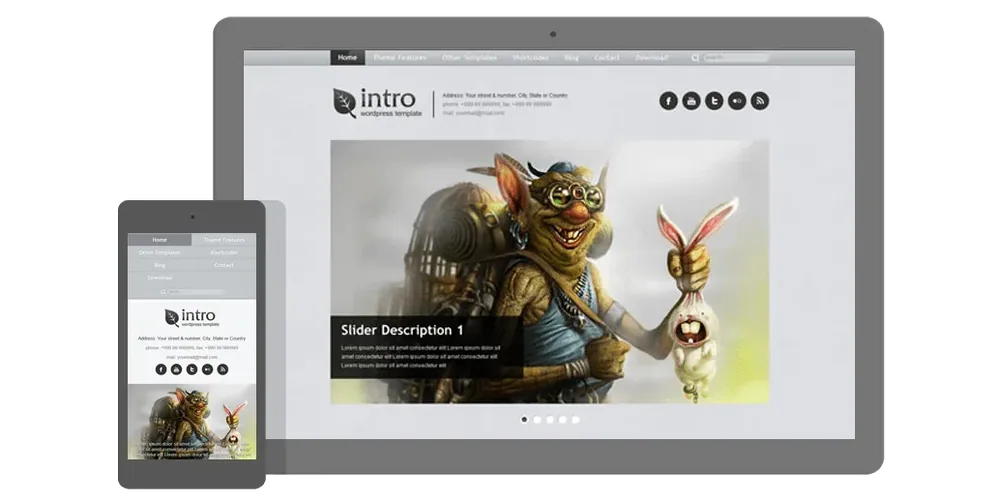Screen dimensions: 1000x501
Task: Focus the search field on tablet
Action: pos(737,58)
